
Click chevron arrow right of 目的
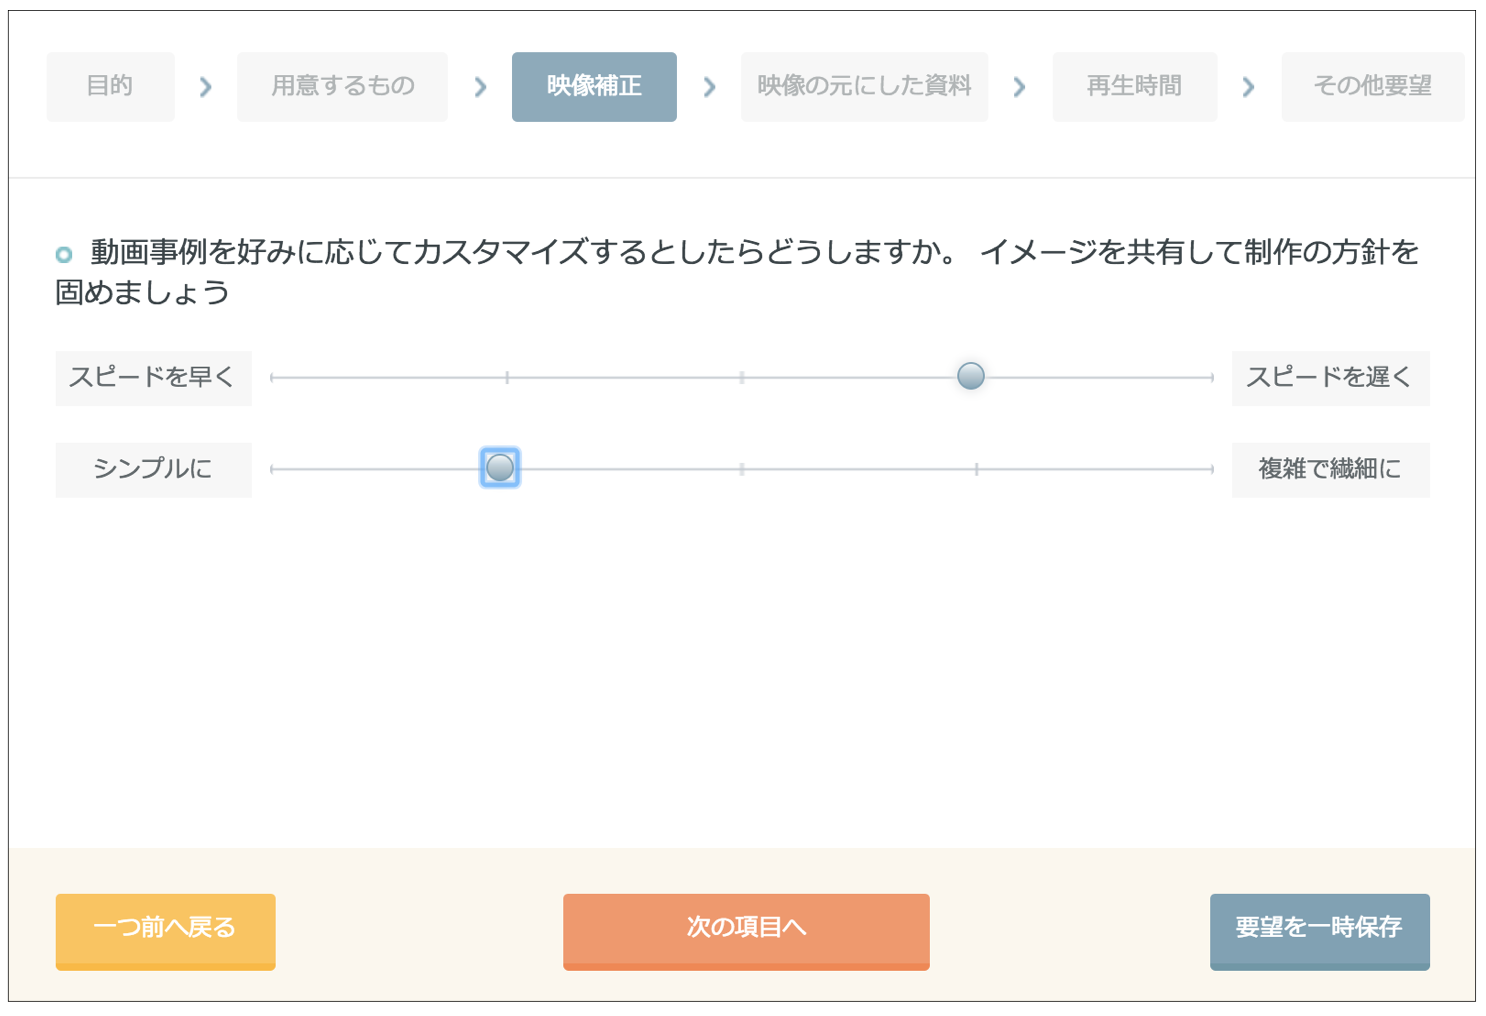coord(206,88)
